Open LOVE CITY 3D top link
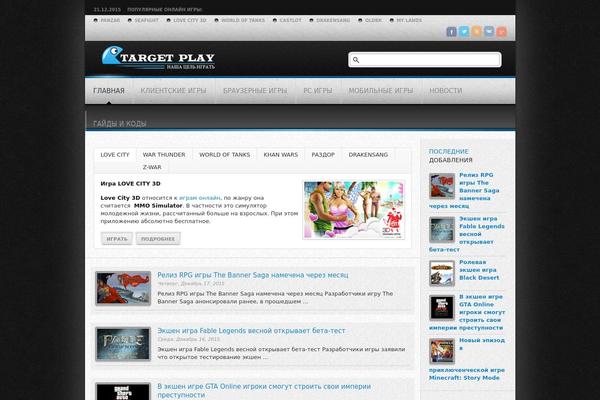 (x=190, y=20)
